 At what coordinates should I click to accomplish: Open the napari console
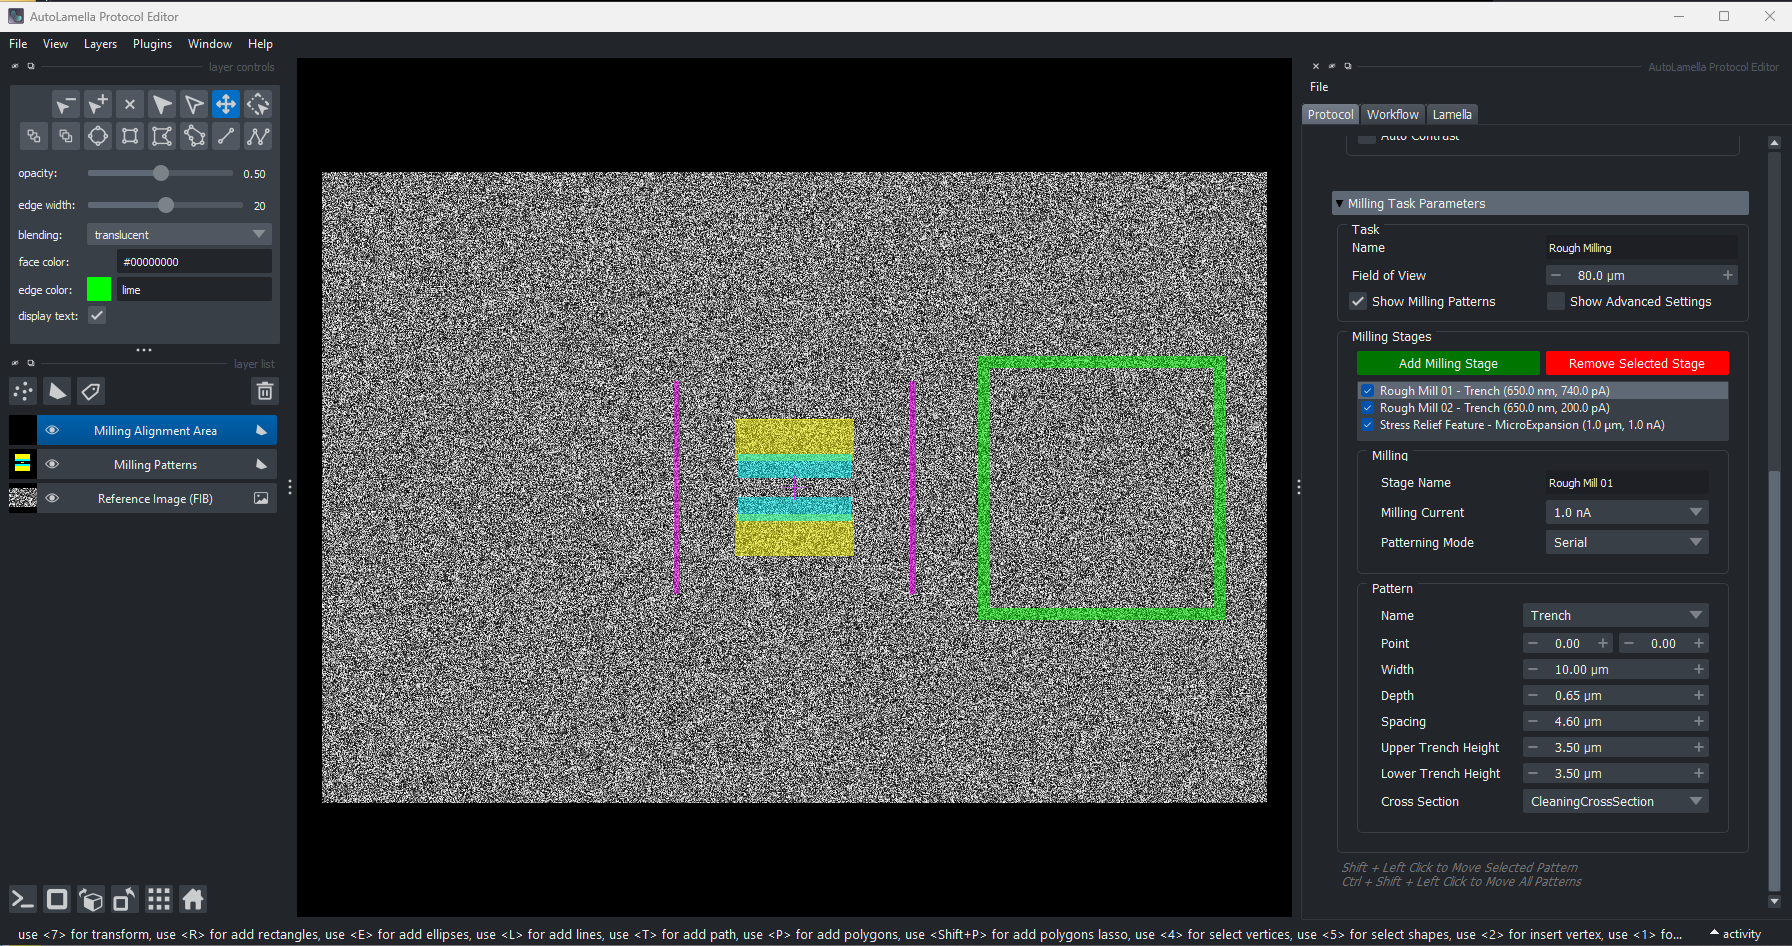click(21, 899)
